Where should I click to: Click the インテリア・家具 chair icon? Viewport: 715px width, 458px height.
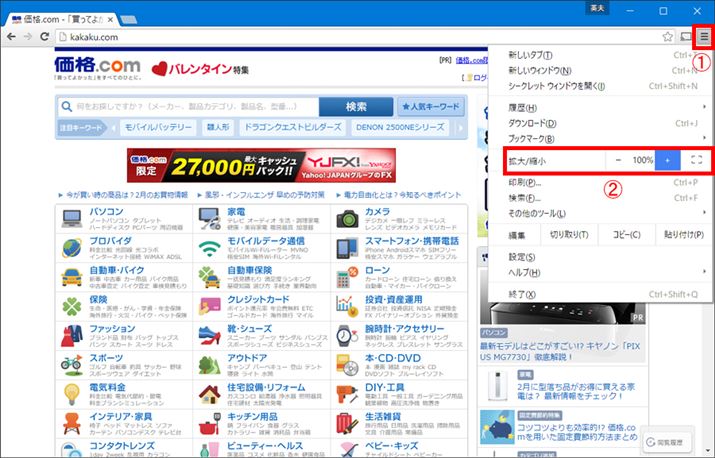coord(72,424)
